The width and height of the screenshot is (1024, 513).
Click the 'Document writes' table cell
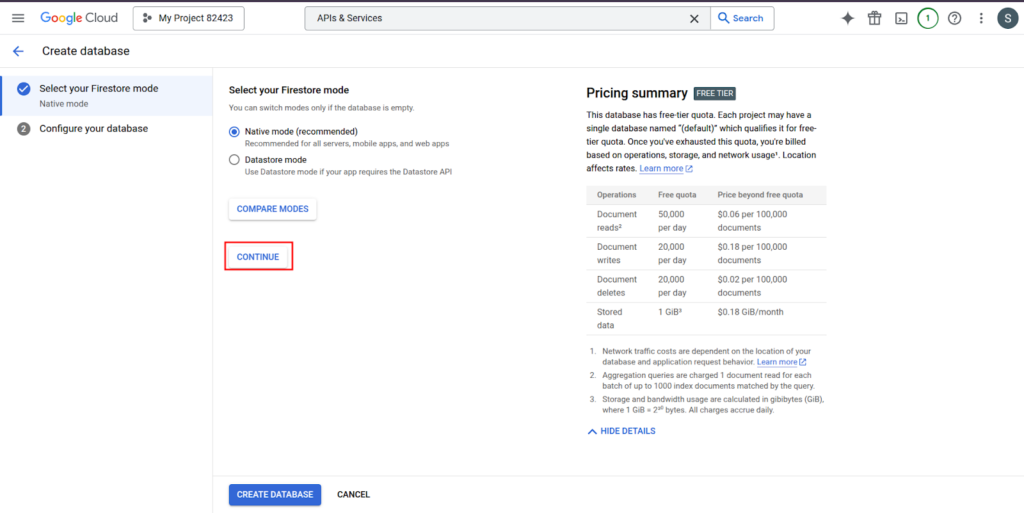coord(616,253)
